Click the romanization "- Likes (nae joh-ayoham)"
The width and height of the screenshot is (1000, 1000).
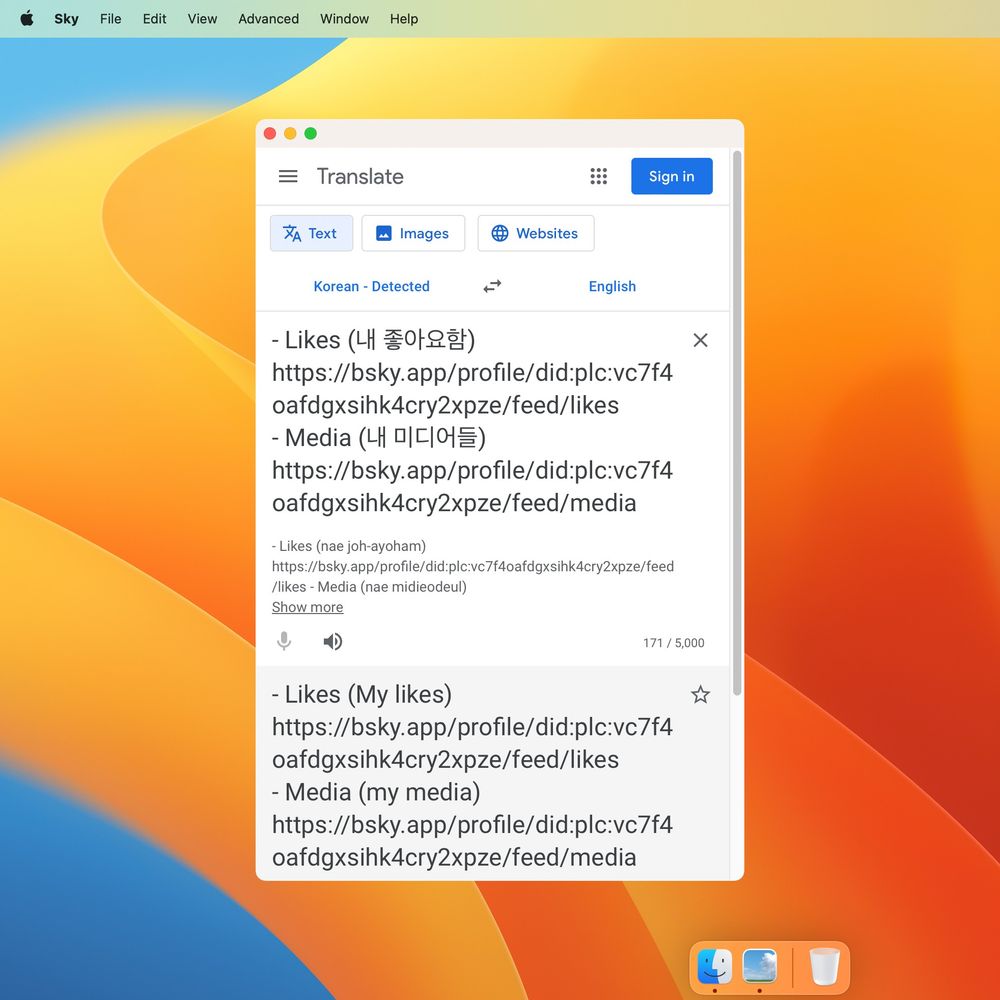point(349,546)
